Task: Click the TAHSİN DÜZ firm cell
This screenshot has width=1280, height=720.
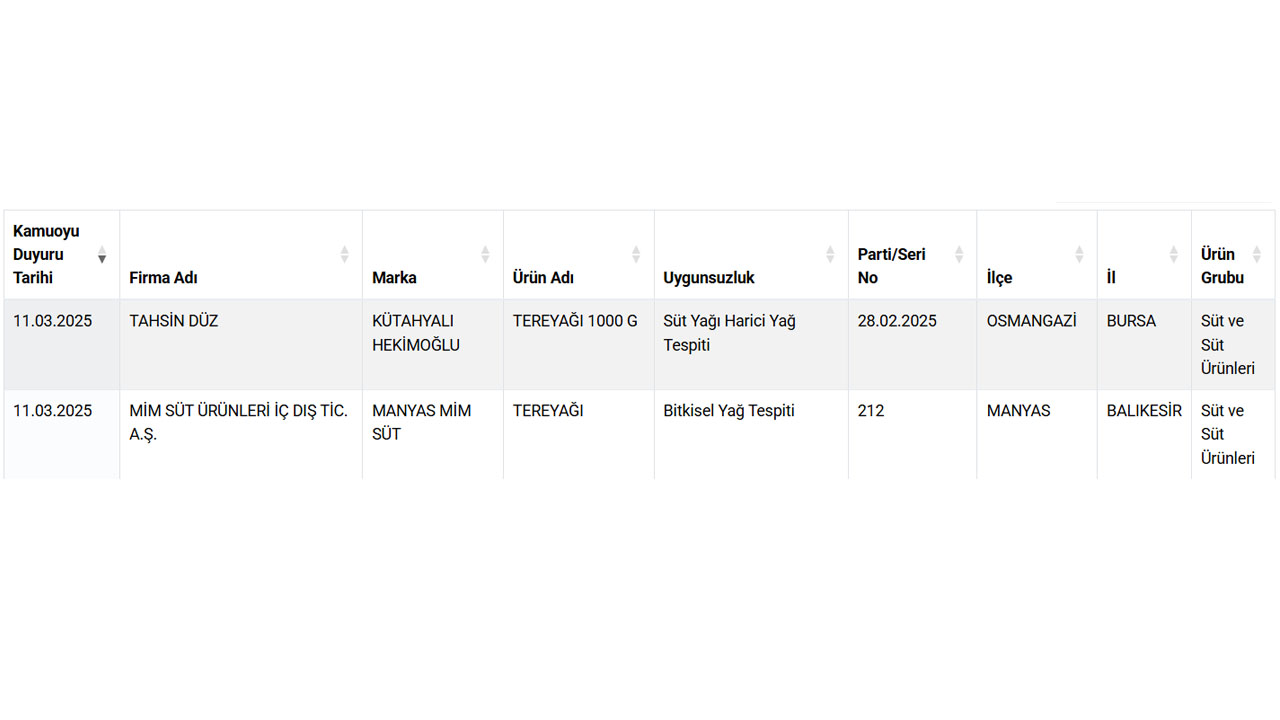Action: click(241, 344)
